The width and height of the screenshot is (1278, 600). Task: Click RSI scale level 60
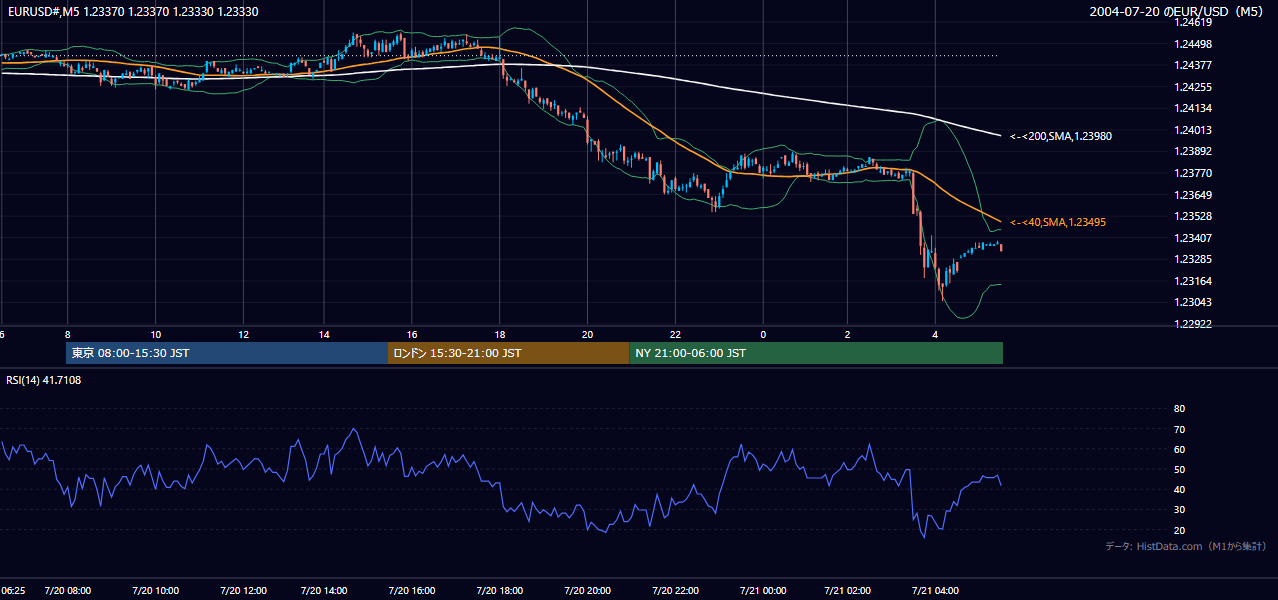(x=1179, y=449)
